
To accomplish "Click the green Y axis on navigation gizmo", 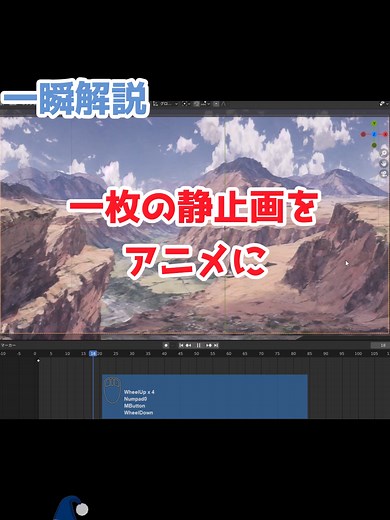I will click(374, 124).
